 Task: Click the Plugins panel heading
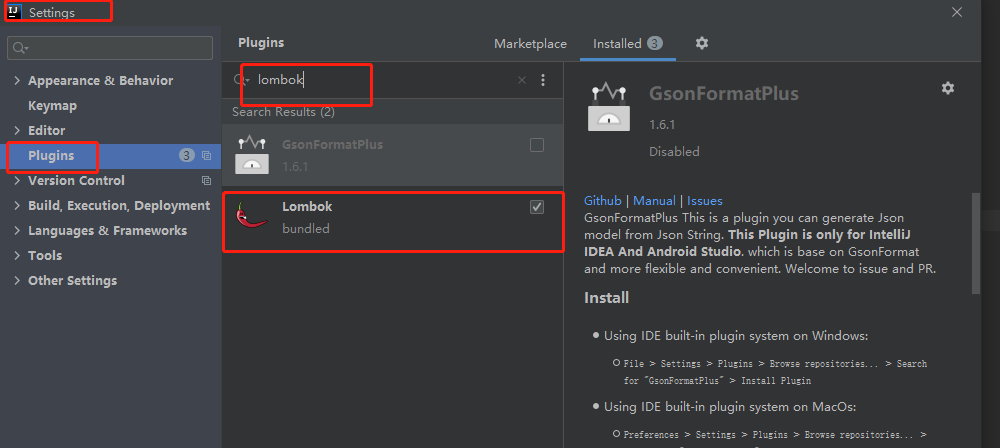261,43
